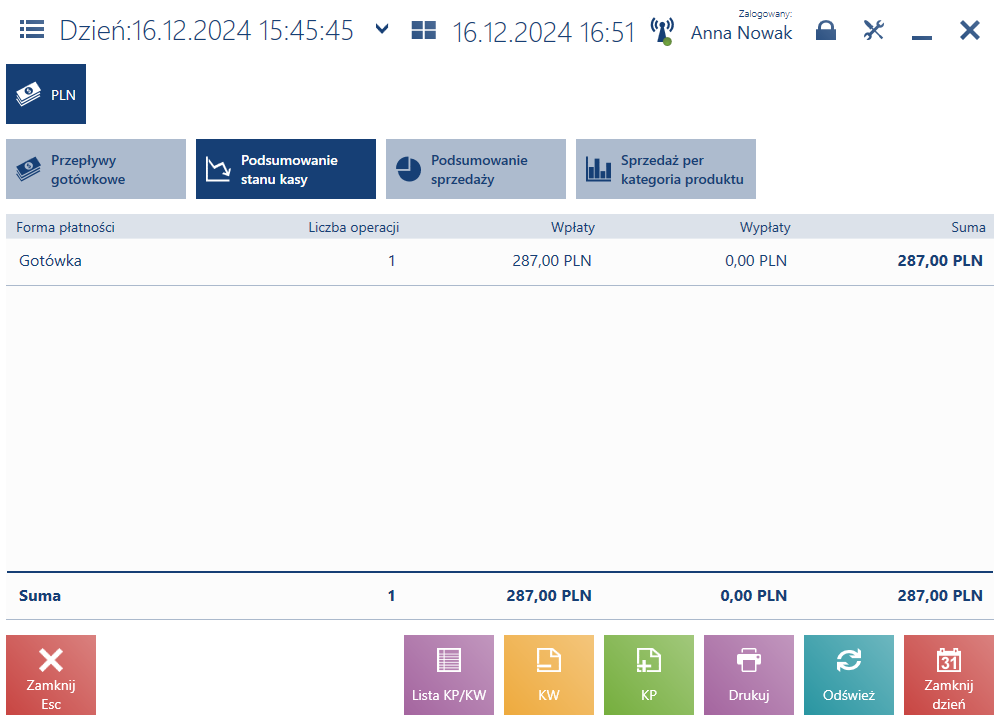Screen dimensions: 1002x723
Task: Sort by the Wpłaty column header
Action: [x=573, y=228]
